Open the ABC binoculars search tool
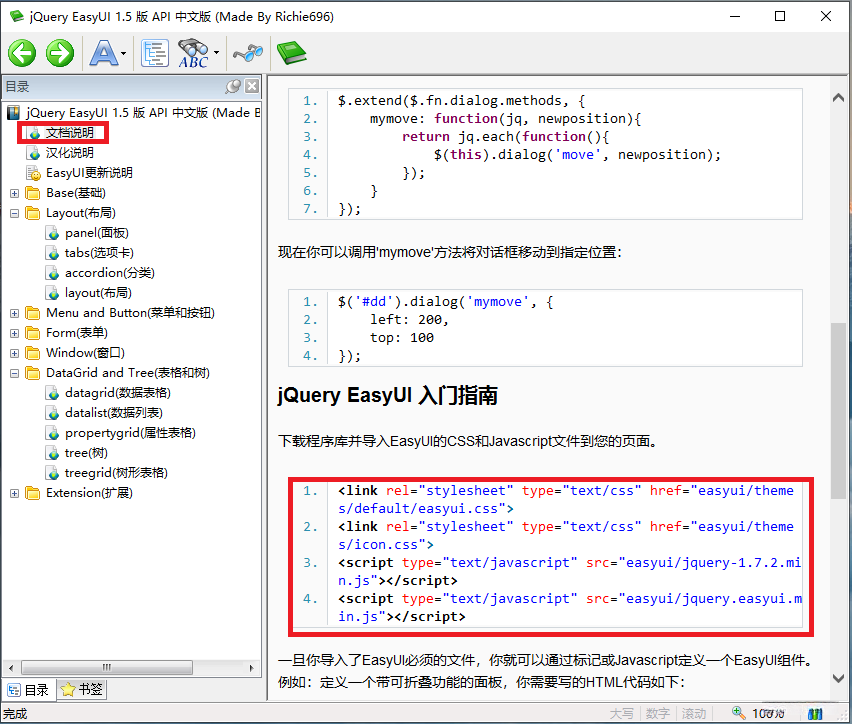 pyautogui.click(x=193, y=53)
